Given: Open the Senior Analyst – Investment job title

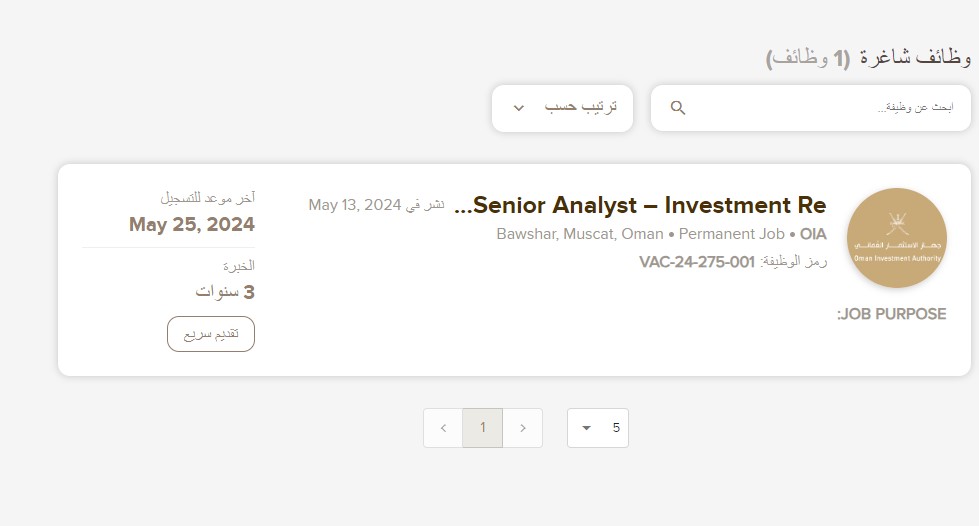Looking at the screenshot, I should click(640, 206).
